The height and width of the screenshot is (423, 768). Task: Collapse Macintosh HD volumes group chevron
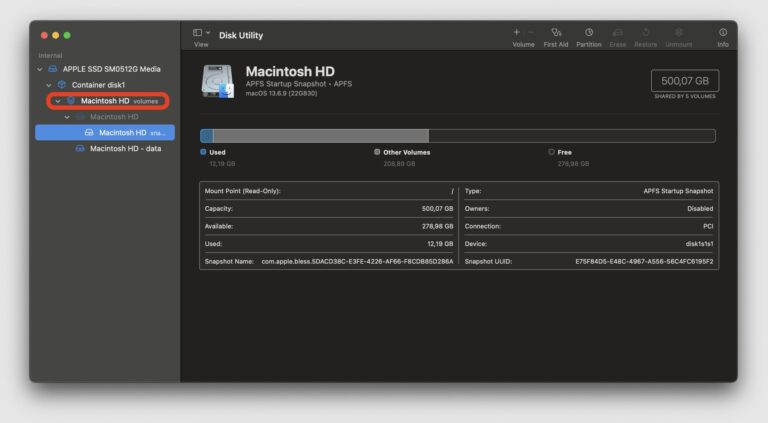click(58, 101)
